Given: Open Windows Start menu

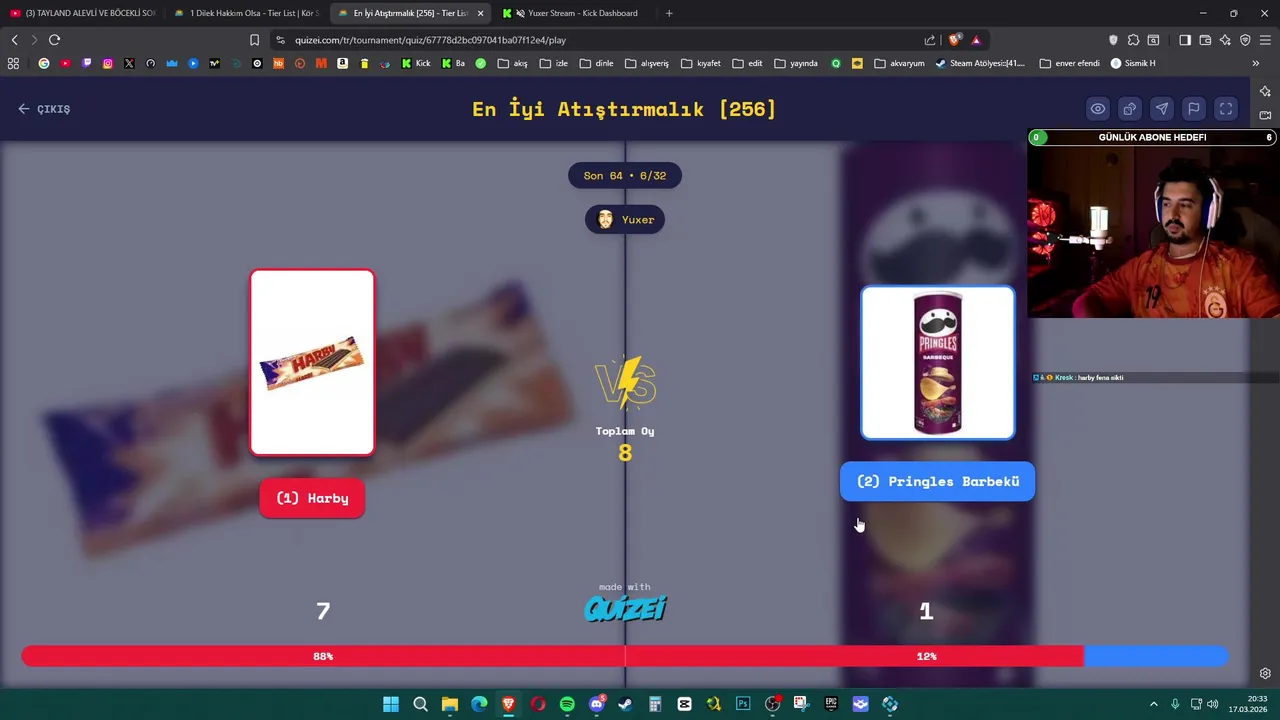Looking at the screenshot, I should click(391, 704).
